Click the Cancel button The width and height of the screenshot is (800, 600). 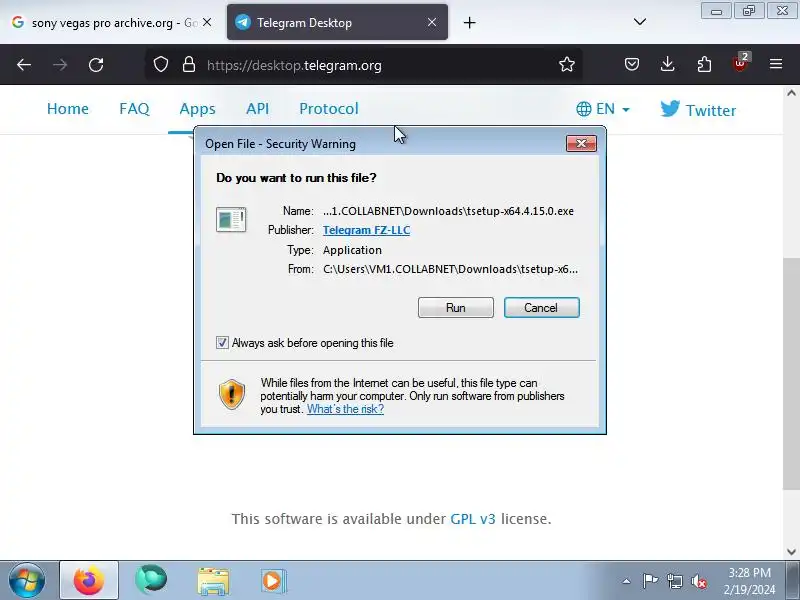click(541, 308)
